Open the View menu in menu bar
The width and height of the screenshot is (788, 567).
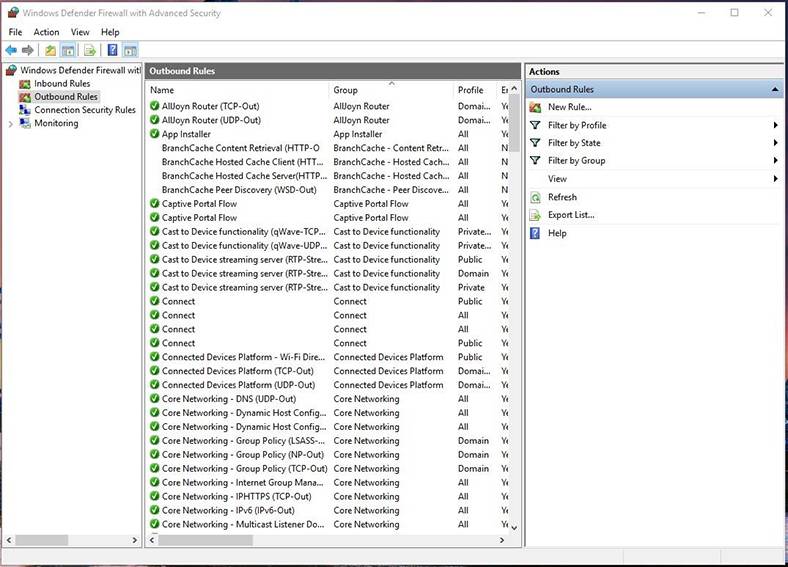tap(80, 32)
